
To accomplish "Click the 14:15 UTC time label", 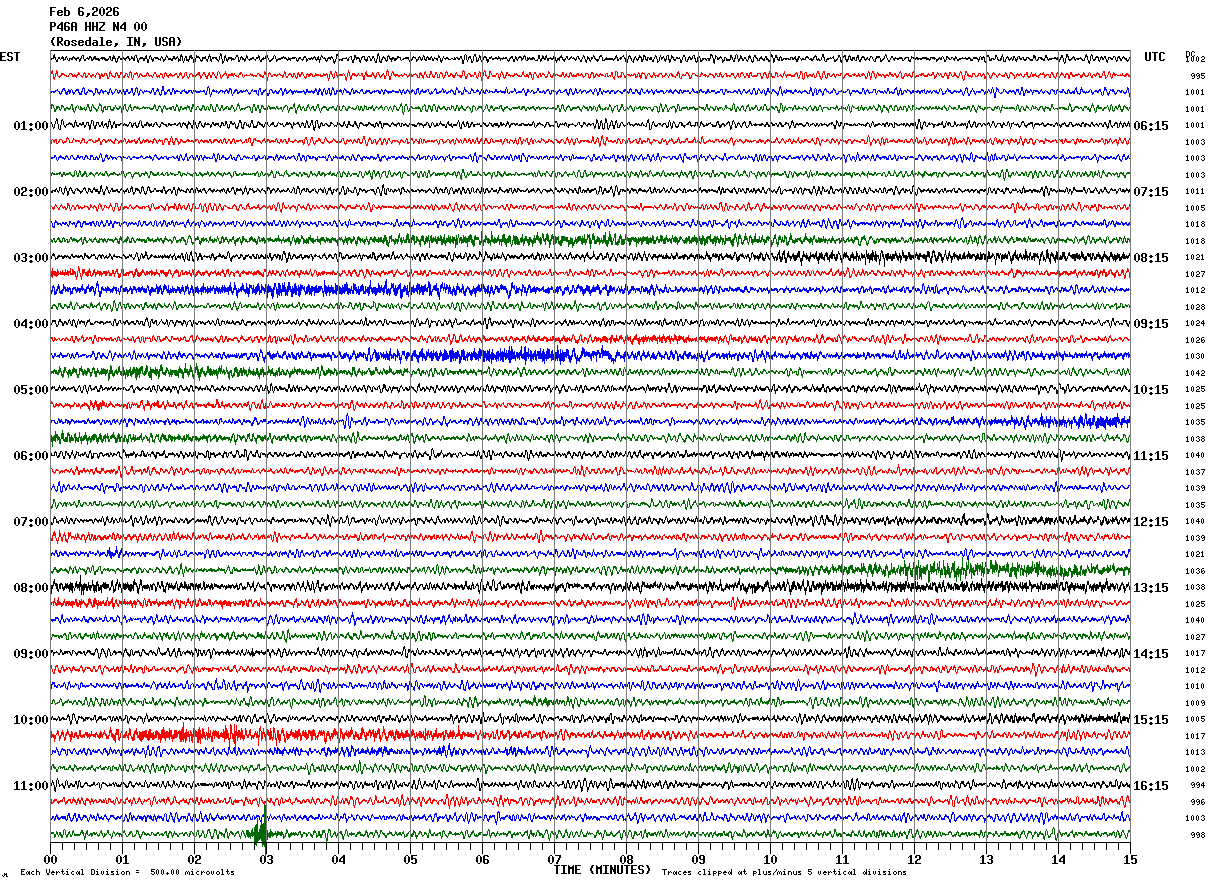I will [x=1152, y=654].
